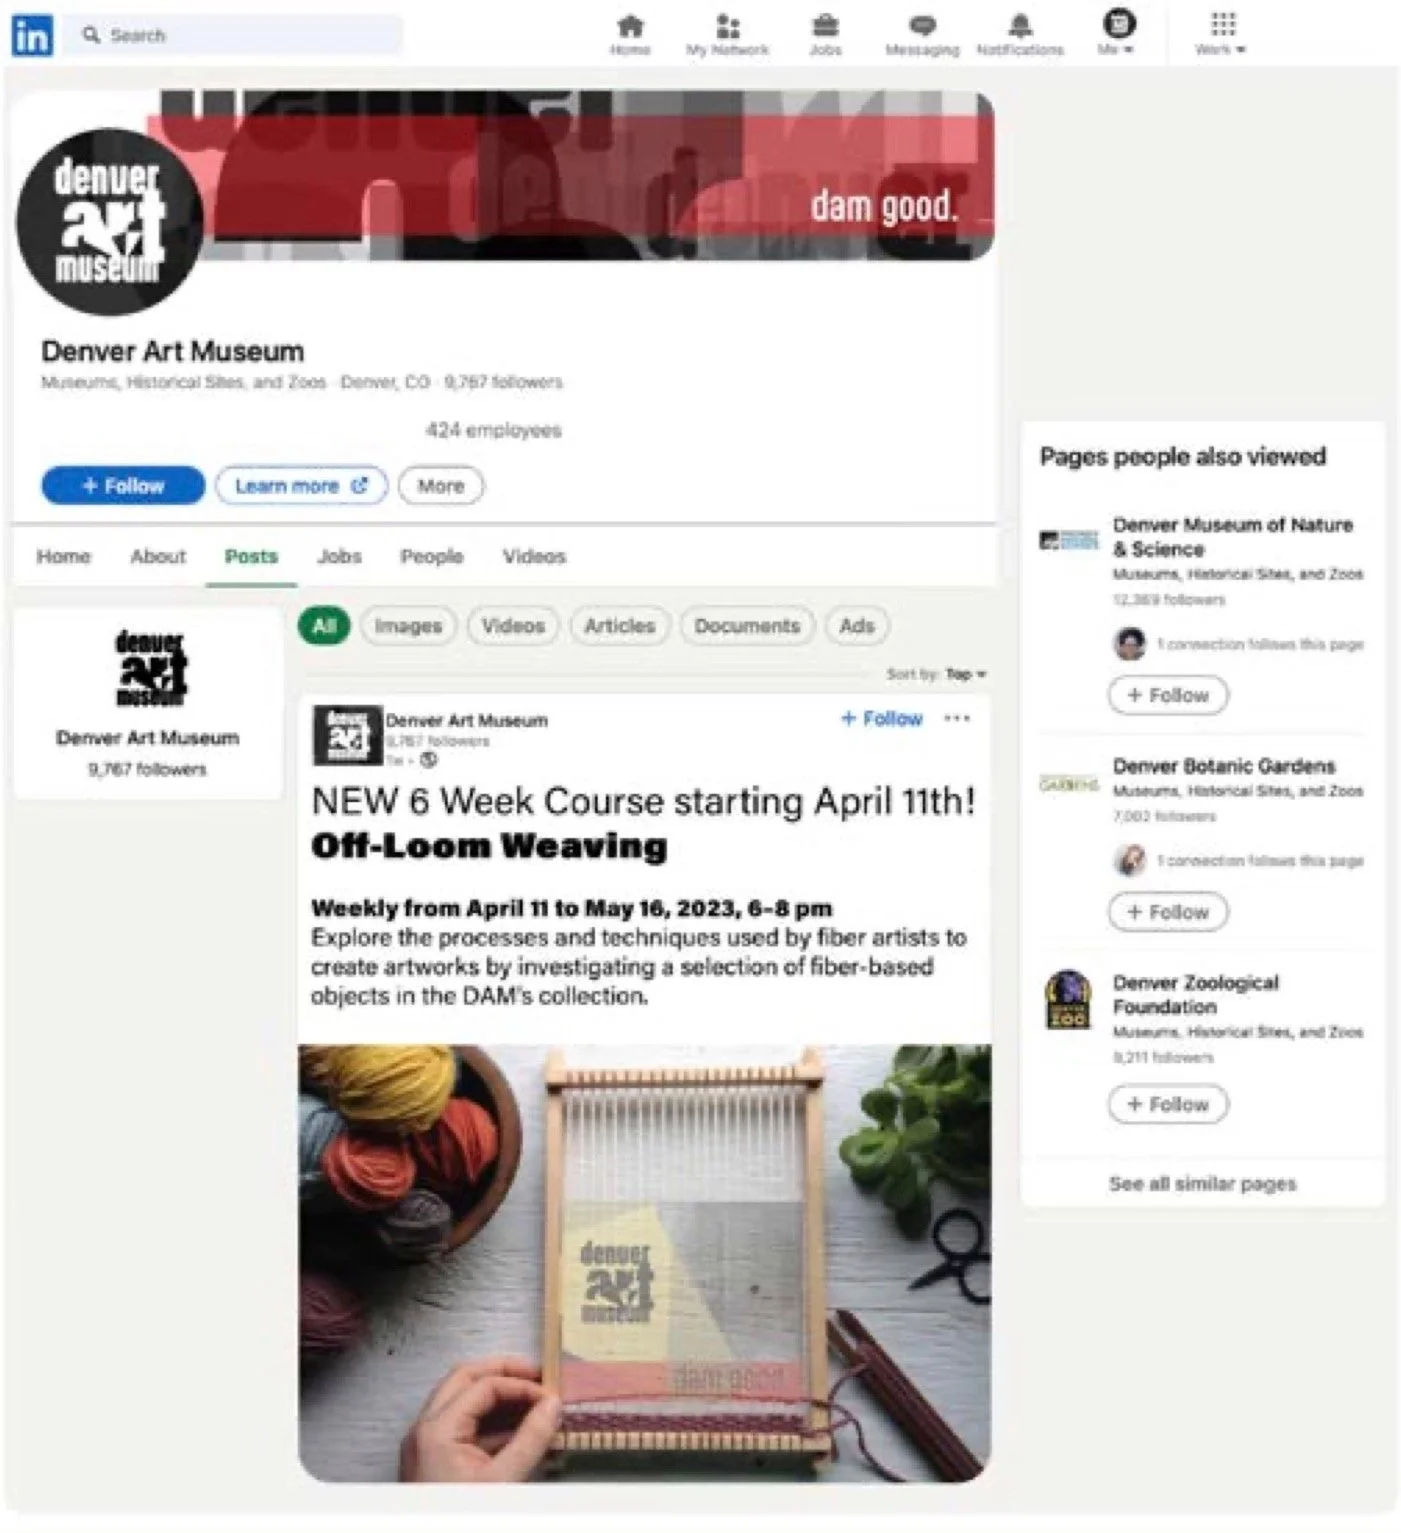Open the weaving loom post image
This screenshot has height=1533, width=1401.
point(645,1263)
